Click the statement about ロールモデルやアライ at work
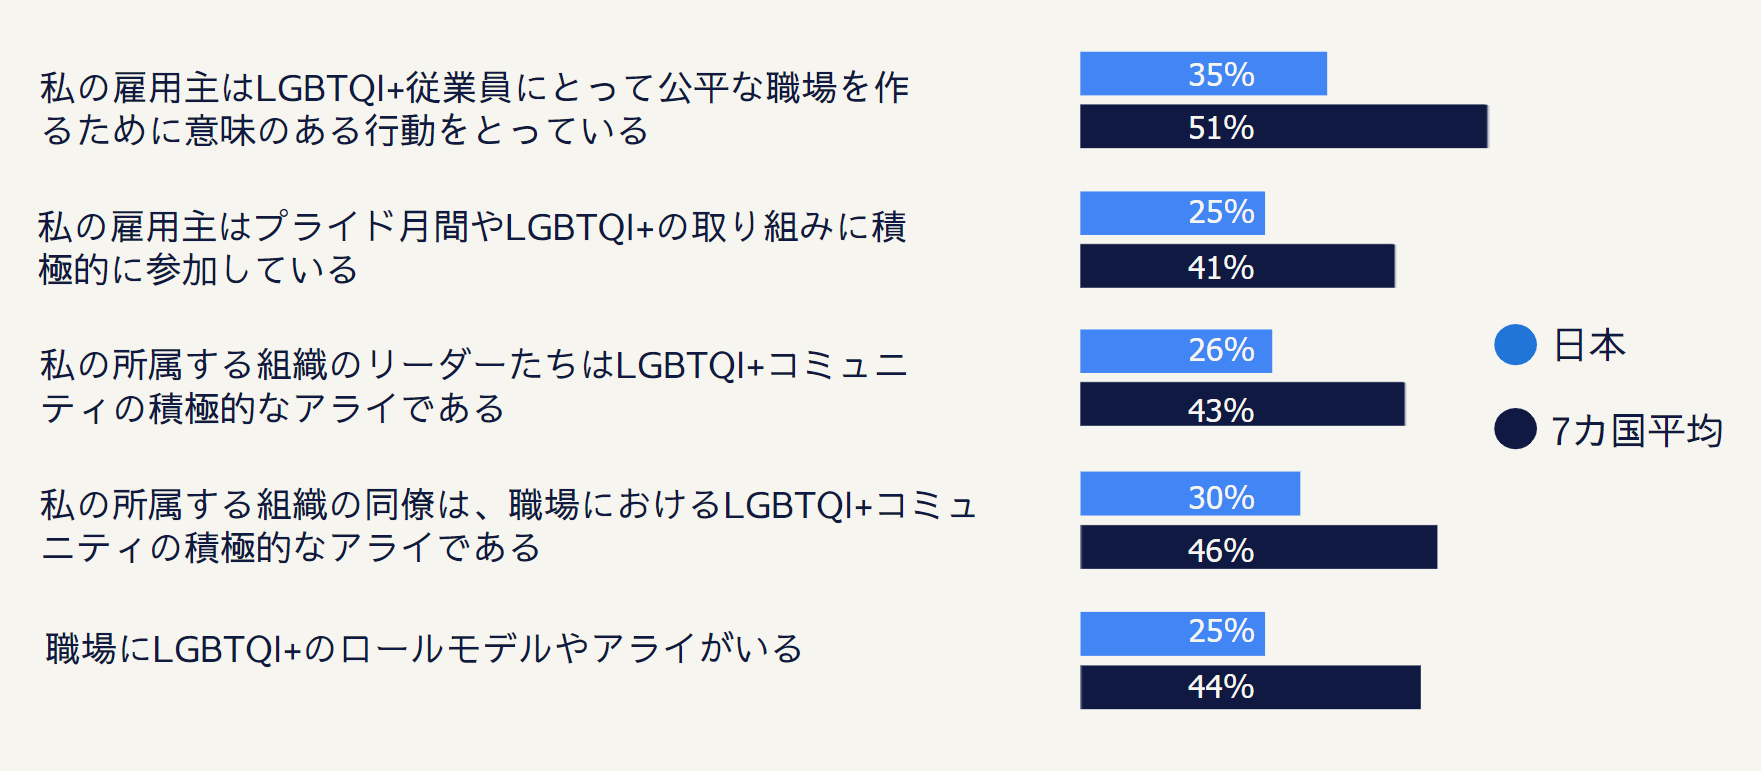This screenshot has height=771, width=1761. click(x=424, y=649)
